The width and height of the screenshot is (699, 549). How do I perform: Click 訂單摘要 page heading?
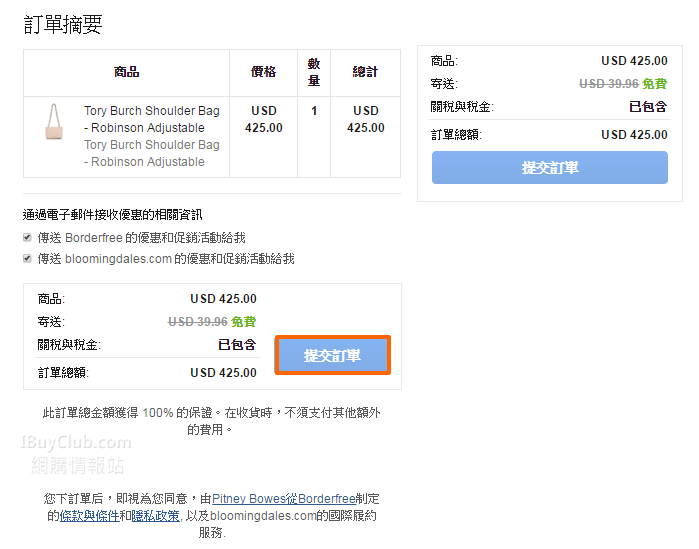pos(63,25)
